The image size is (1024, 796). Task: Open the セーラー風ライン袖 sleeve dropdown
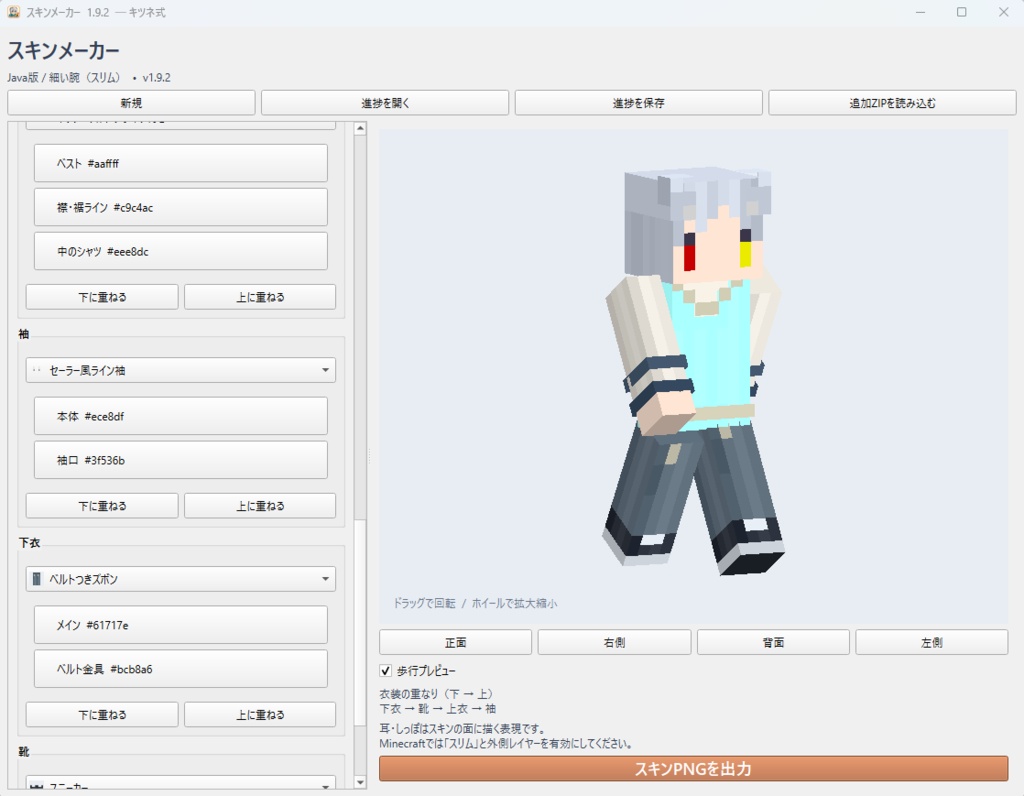point(181,370)
